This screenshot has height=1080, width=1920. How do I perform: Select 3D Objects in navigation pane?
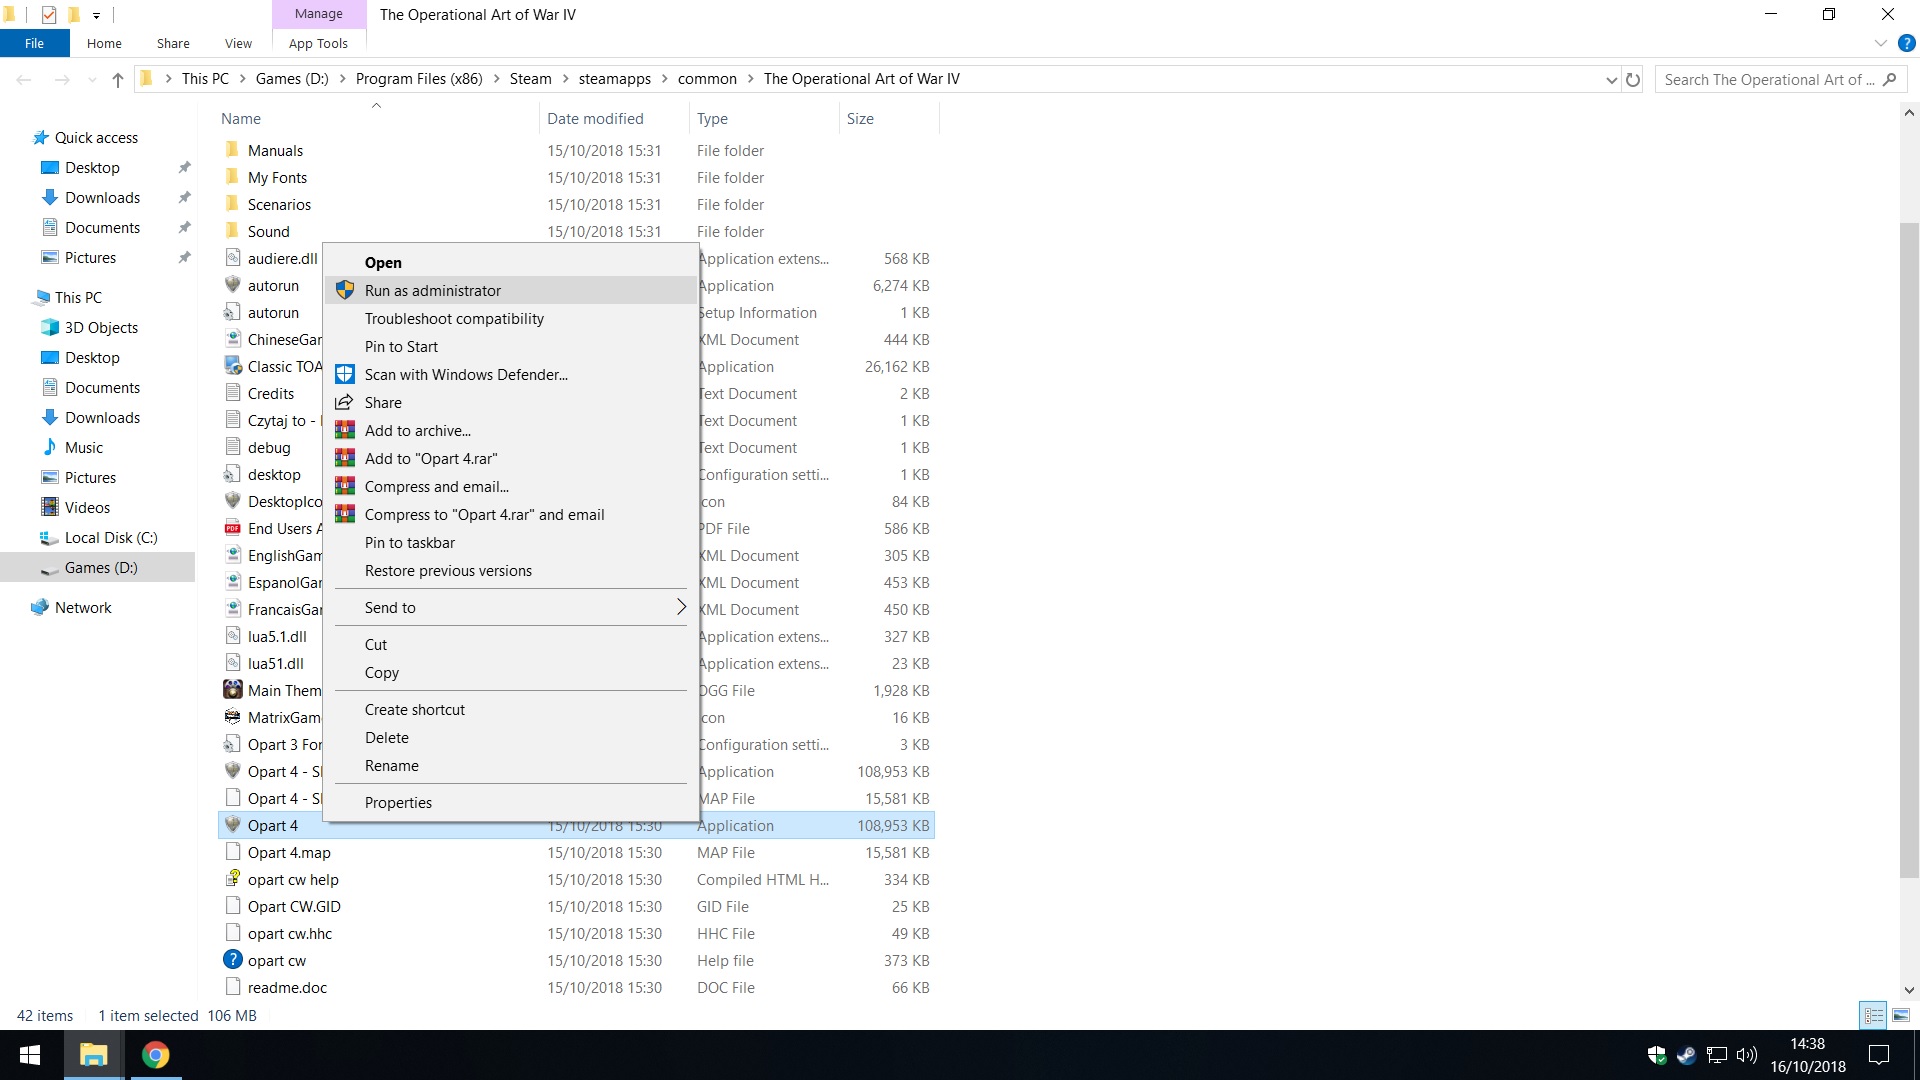101,327
